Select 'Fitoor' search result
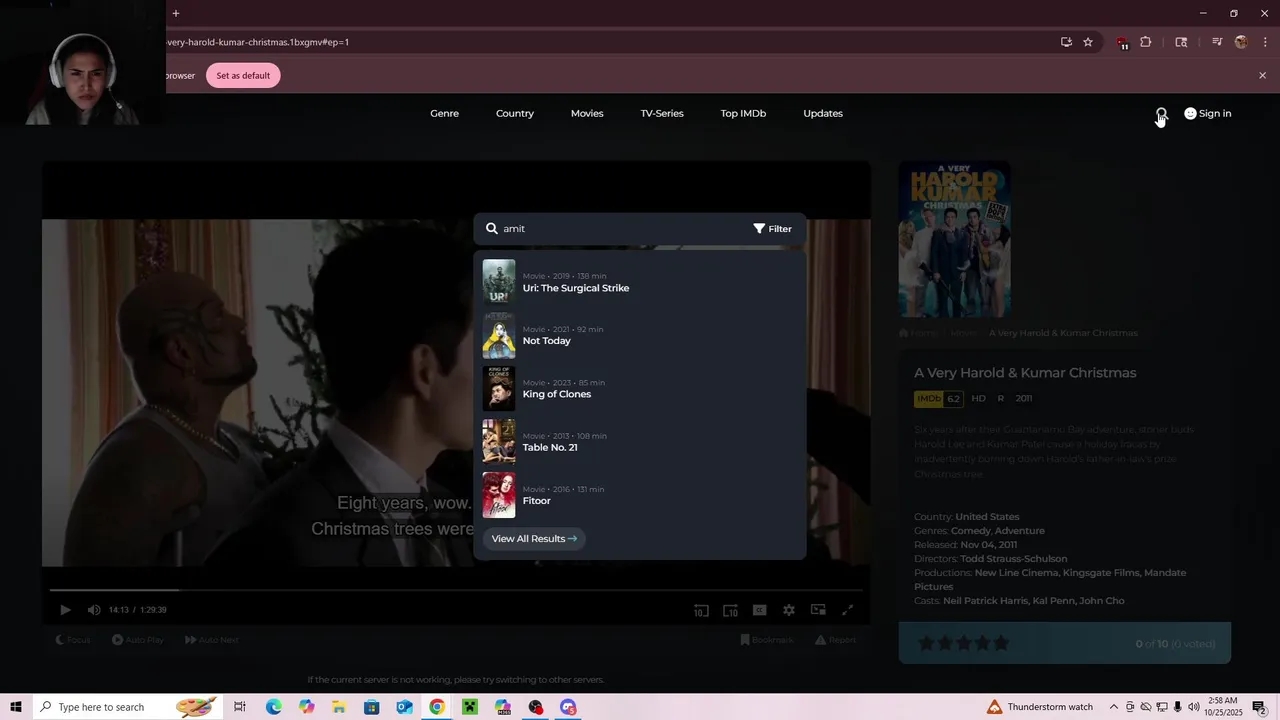The height and width of the screenshot is (720, 1280). [x=640, y=495]
